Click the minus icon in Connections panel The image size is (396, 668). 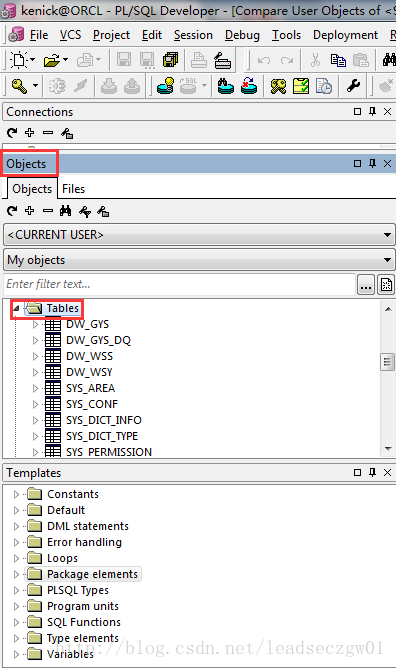(48, 133)
